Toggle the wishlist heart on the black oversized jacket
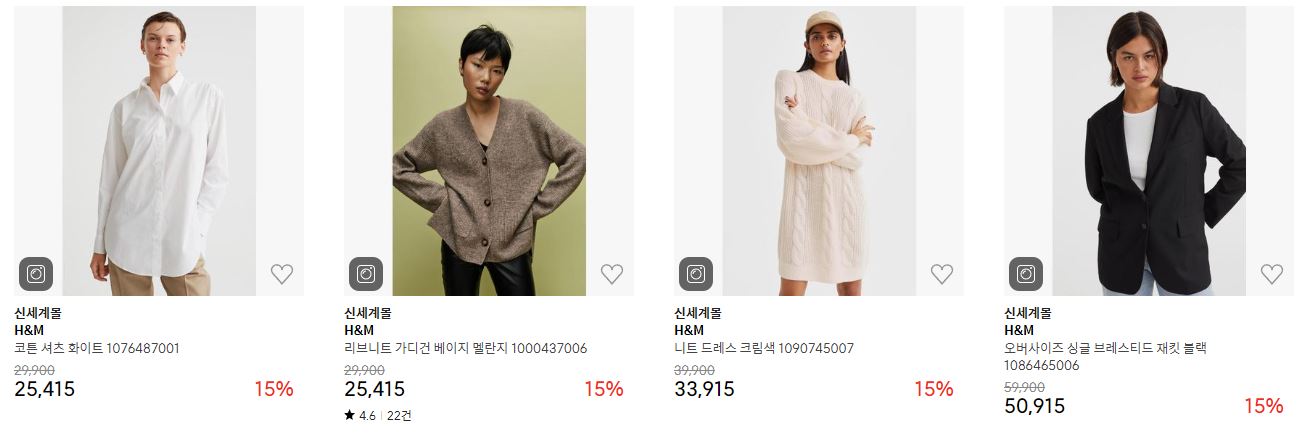Viewport: 1304px width, 436px height. tap(1272, 274)
